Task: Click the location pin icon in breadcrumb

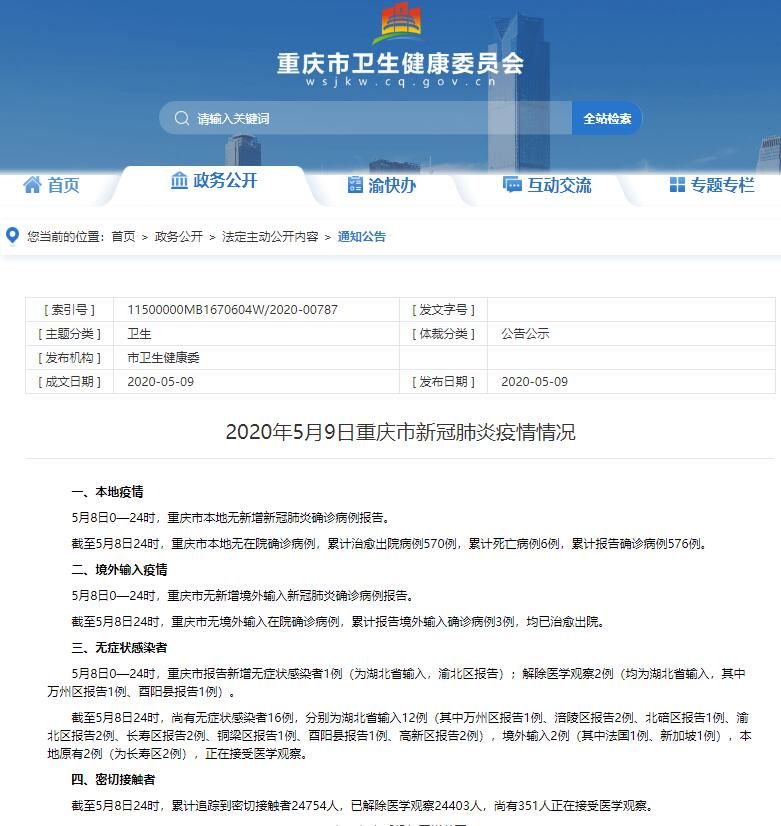Action: click(x=12, y=236)
